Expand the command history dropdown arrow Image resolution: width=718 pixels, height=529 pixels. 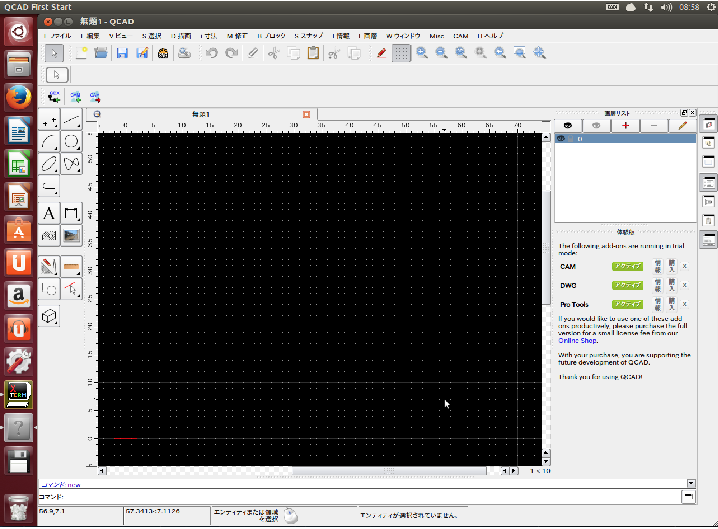click(x=691, y=483)
